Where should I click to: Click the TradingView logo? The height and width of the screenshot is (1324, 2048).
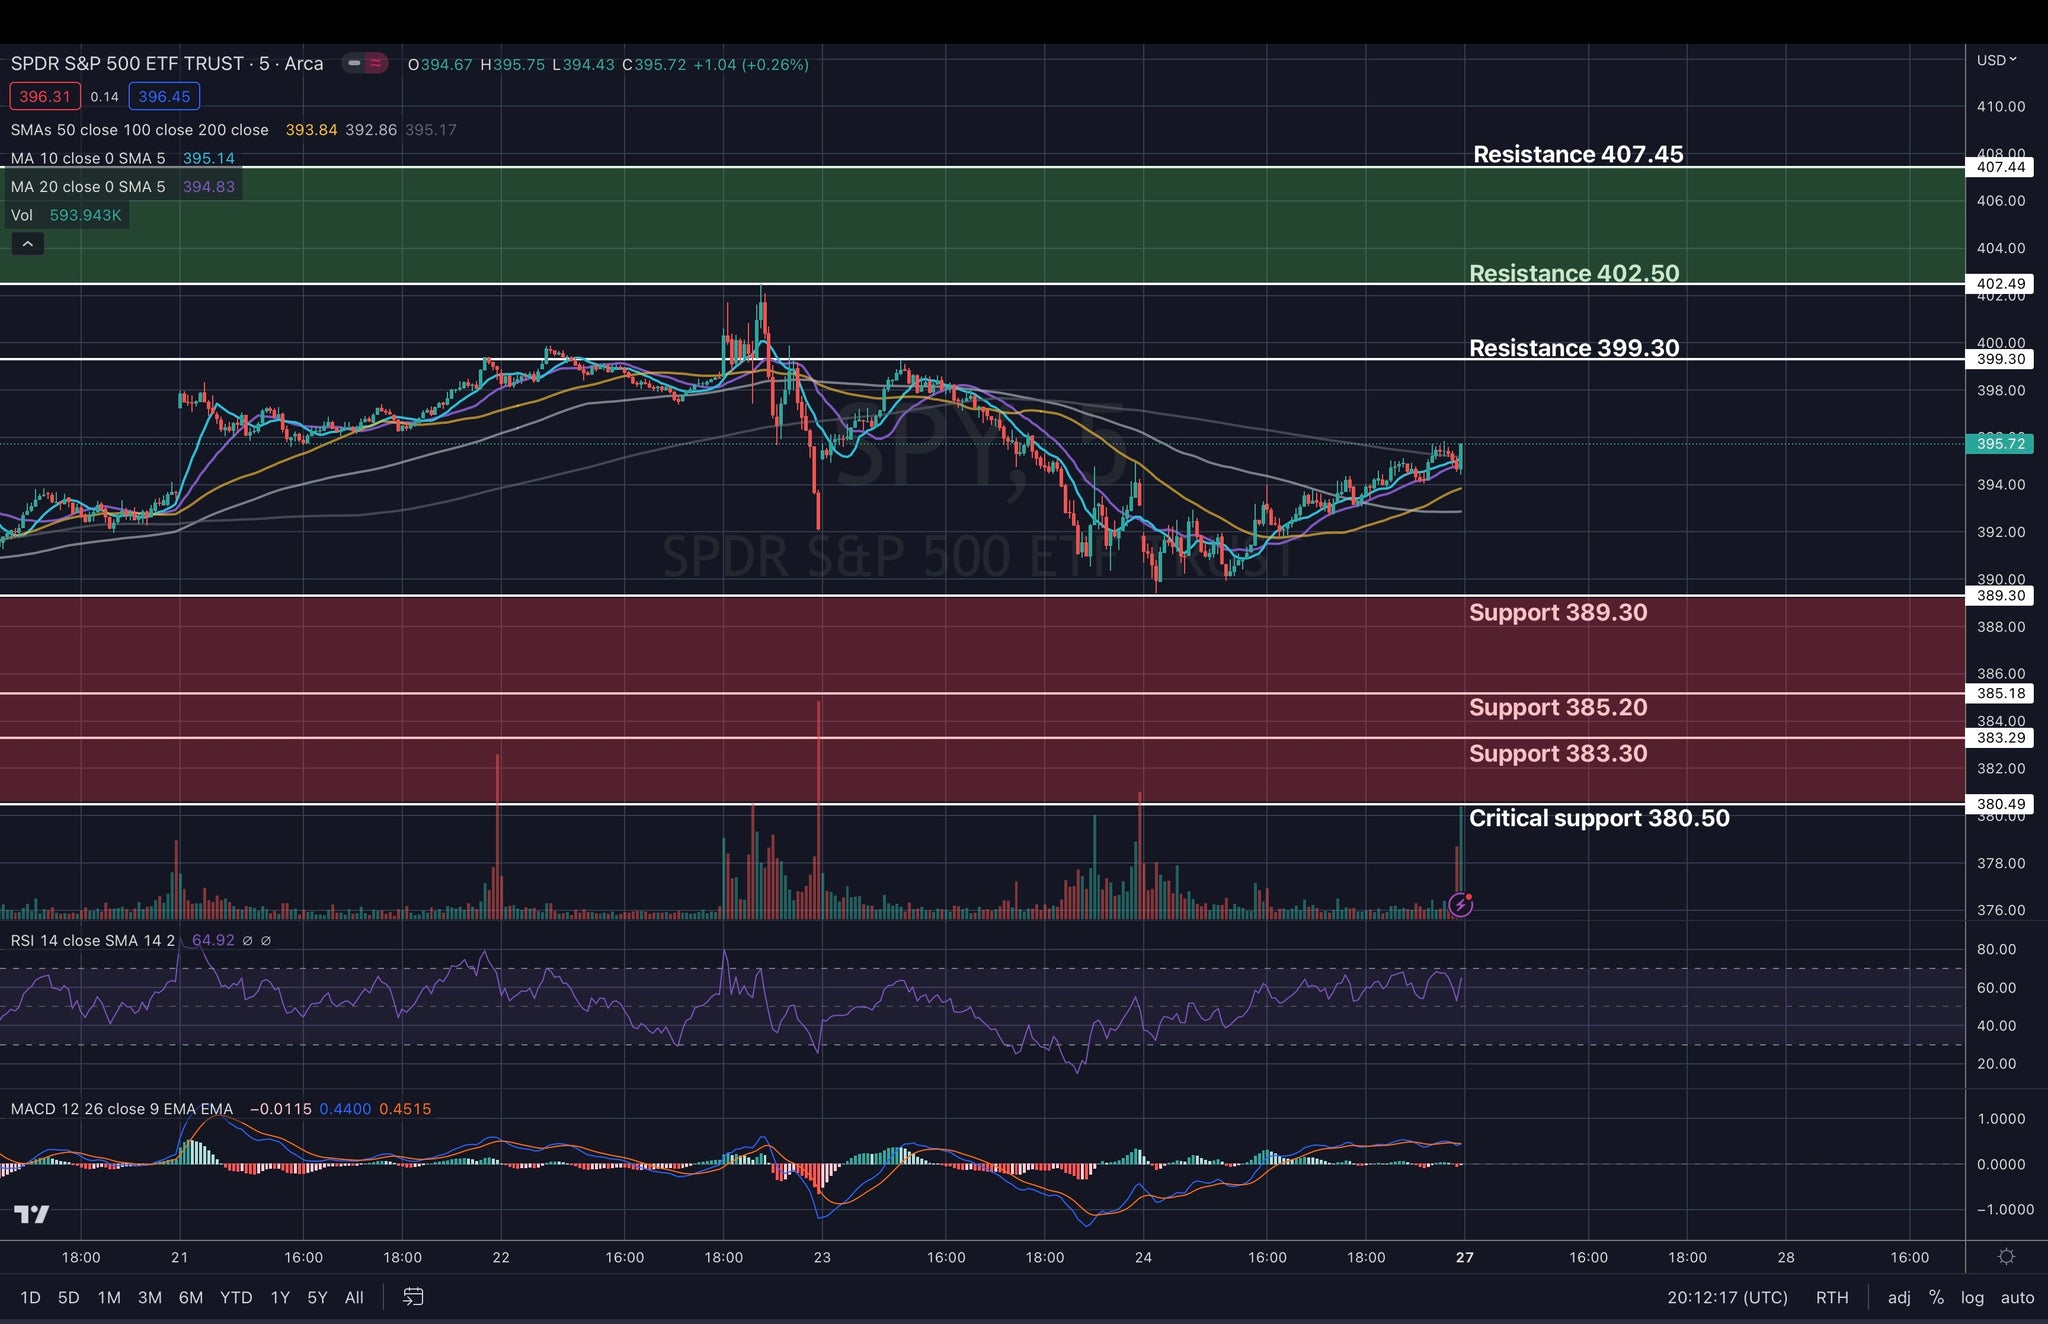click(x=31, y=1214)
